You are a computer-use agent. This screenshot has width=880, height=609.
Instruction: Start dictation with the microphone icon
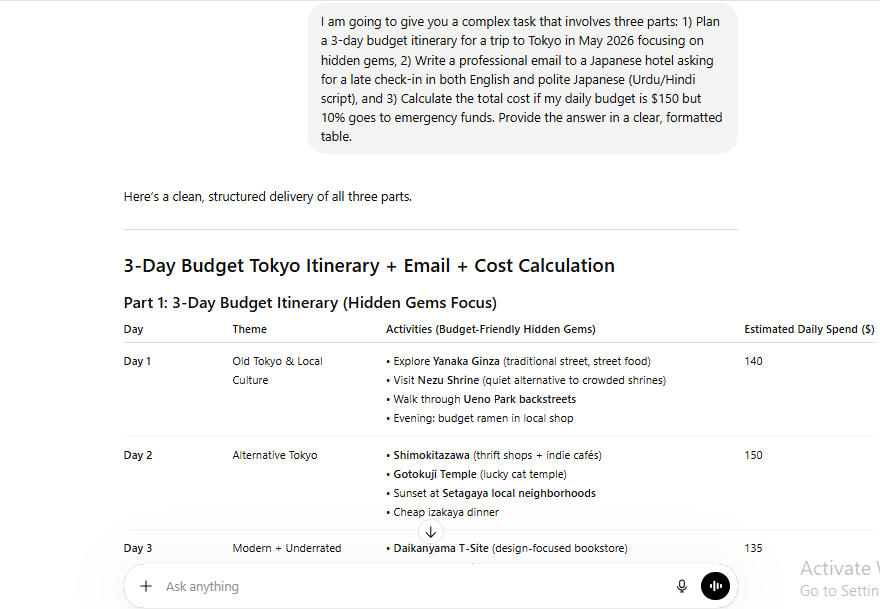[x=682, y=586]
